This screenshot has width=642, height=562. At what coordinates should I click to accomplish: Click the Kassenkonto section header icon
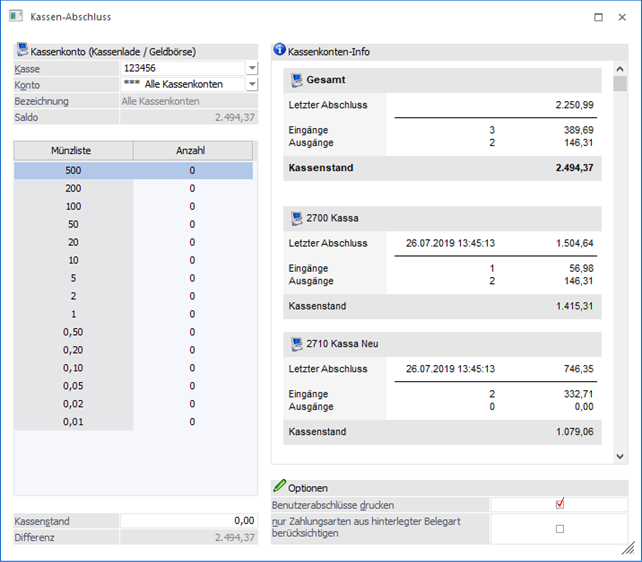click(22, 50)
